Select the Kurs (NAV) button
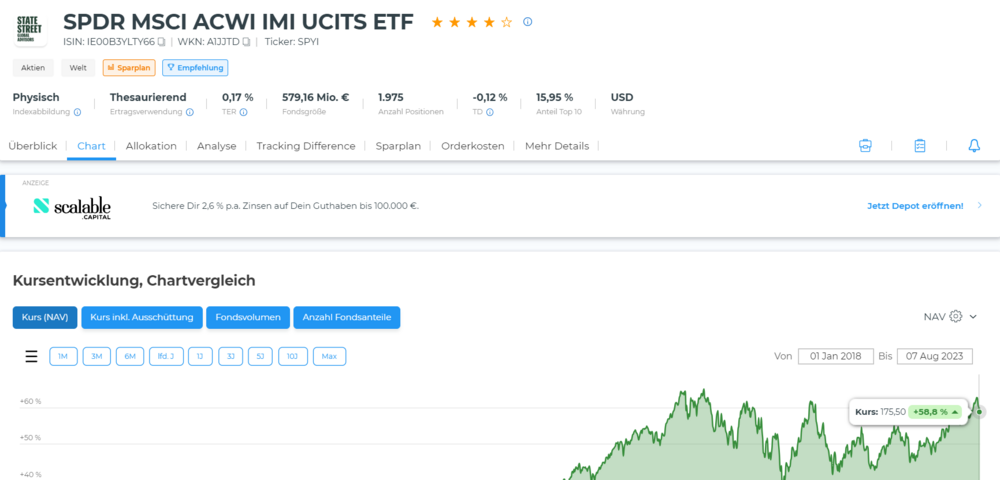Viewport: 1000px width, 480px height. (x=45, y=317)
